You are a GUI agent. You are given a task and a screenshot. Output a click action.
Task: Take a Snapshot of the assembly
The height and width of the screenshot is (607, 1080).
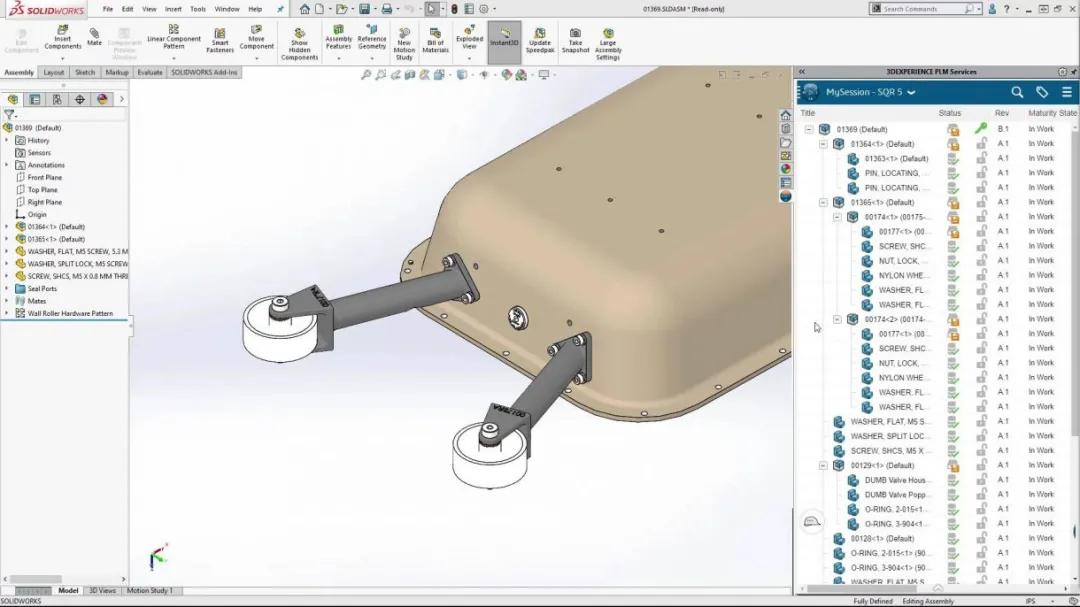(575, 38)
